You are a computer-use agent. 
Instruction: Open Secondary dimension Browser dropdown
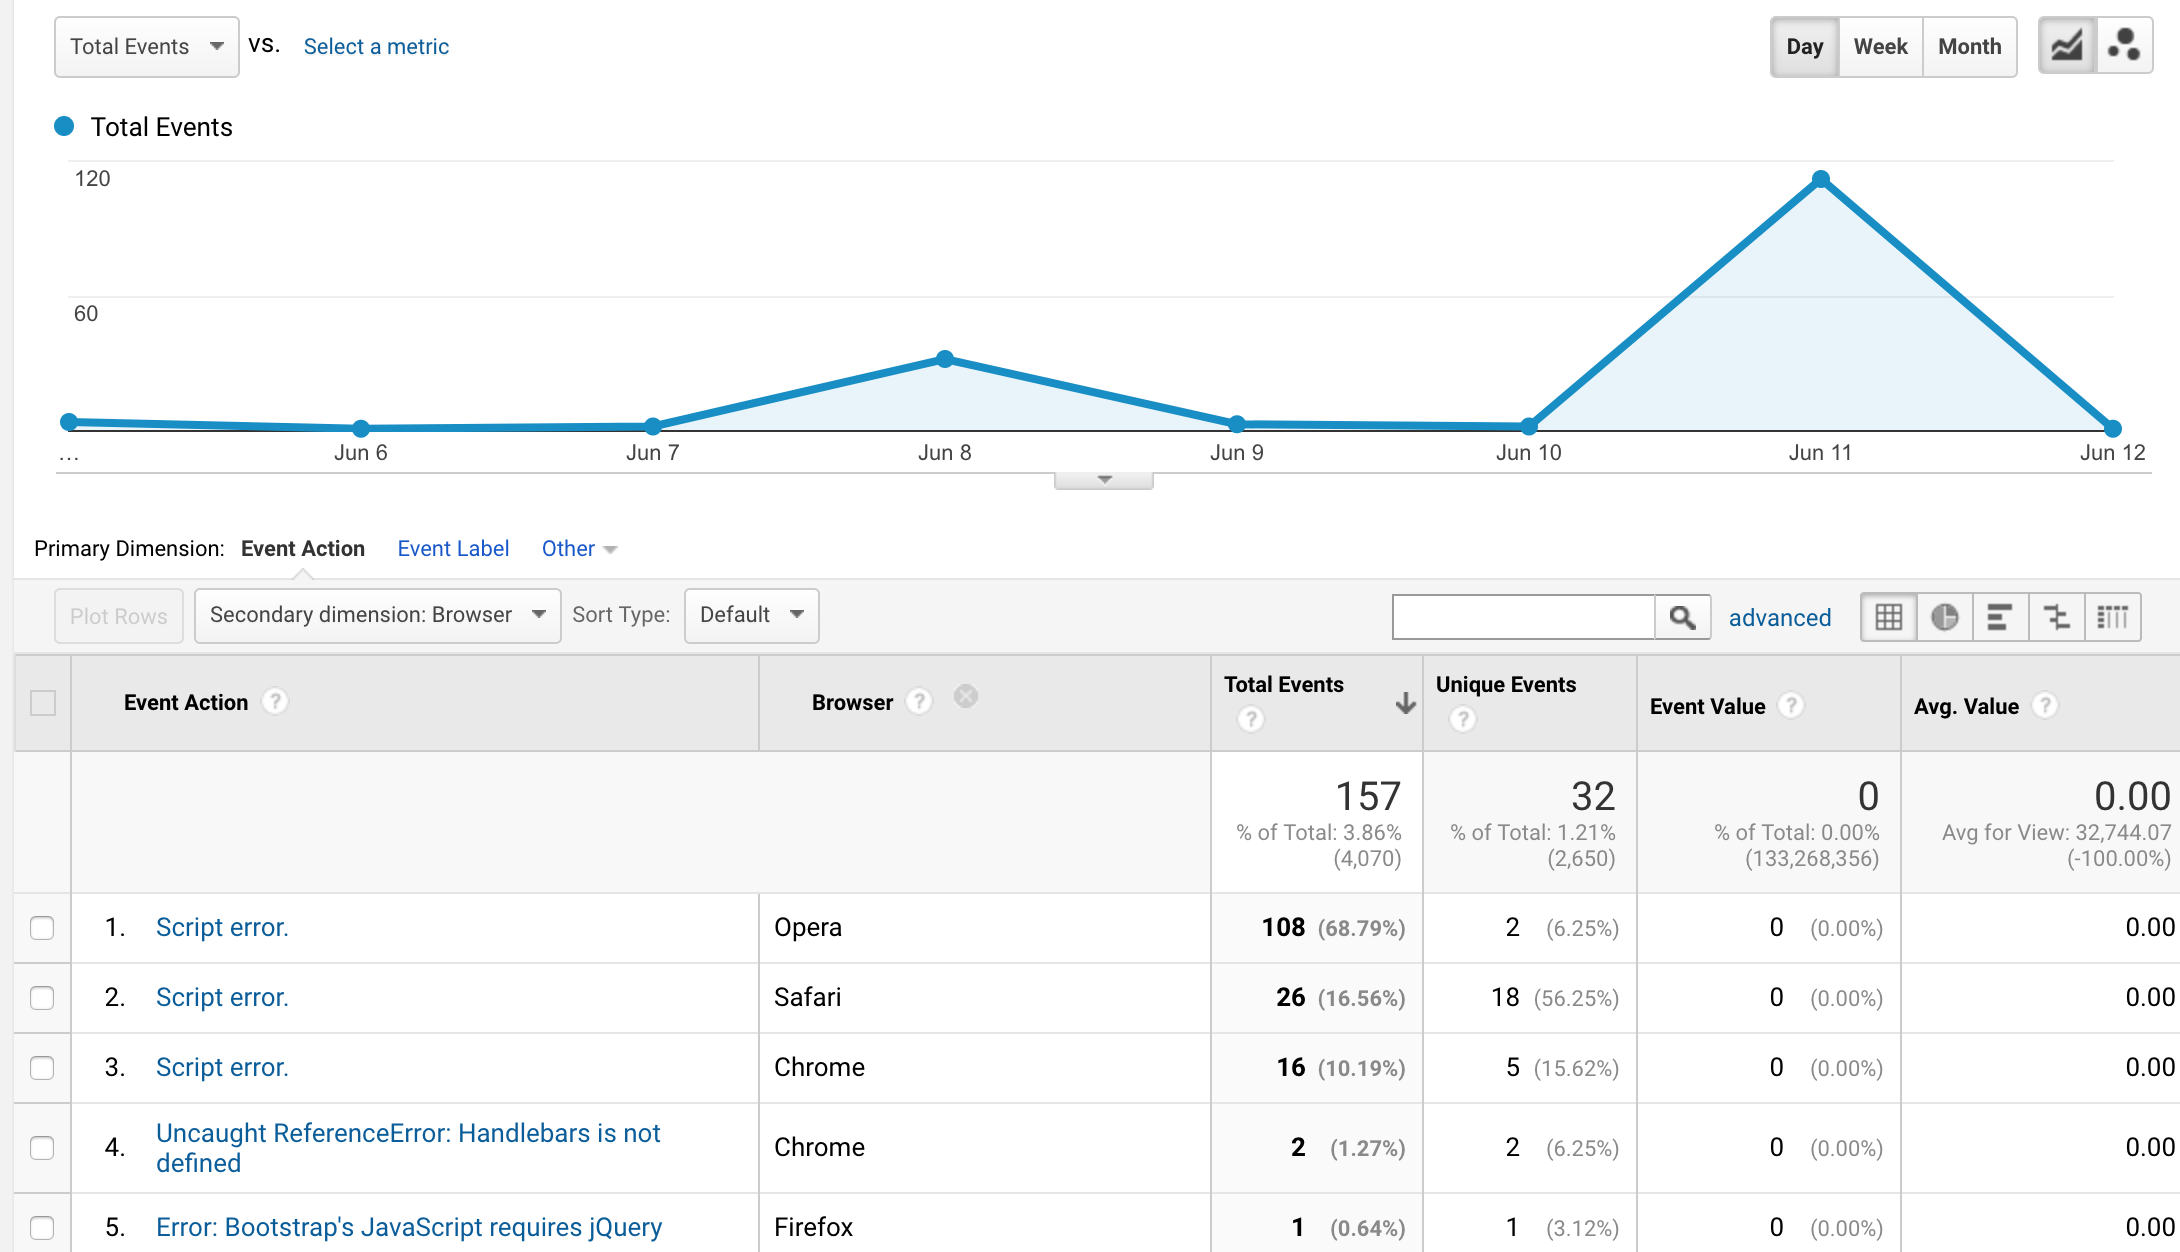pyautogui.click(x=377, y=615)
